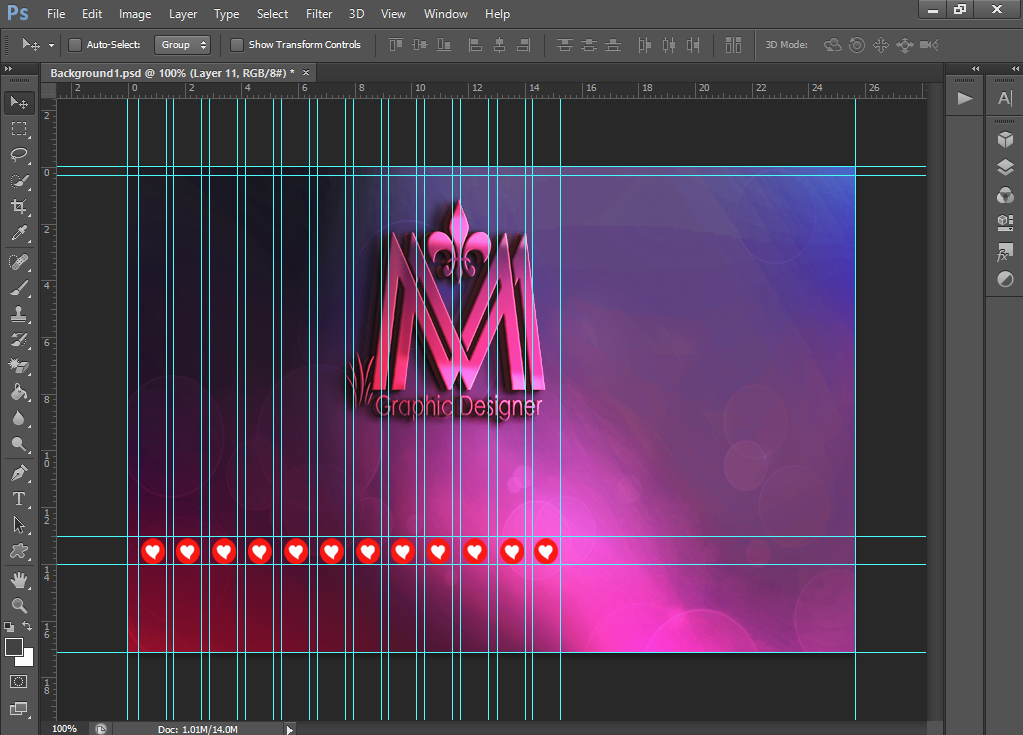Viewport: 1023px width, 735px height.
Task: Select the Zoom tool
Action: tap(19, 605)
